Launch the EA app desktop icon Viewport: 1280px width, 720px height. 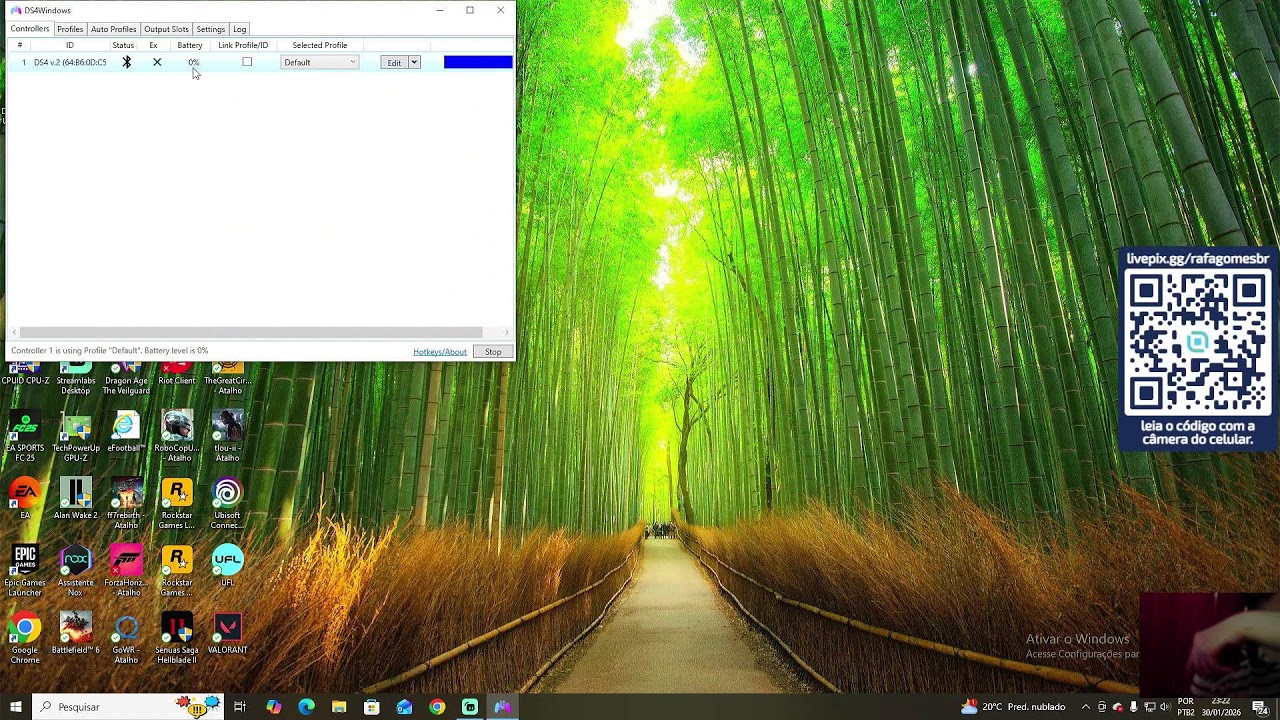pos(25,499)
